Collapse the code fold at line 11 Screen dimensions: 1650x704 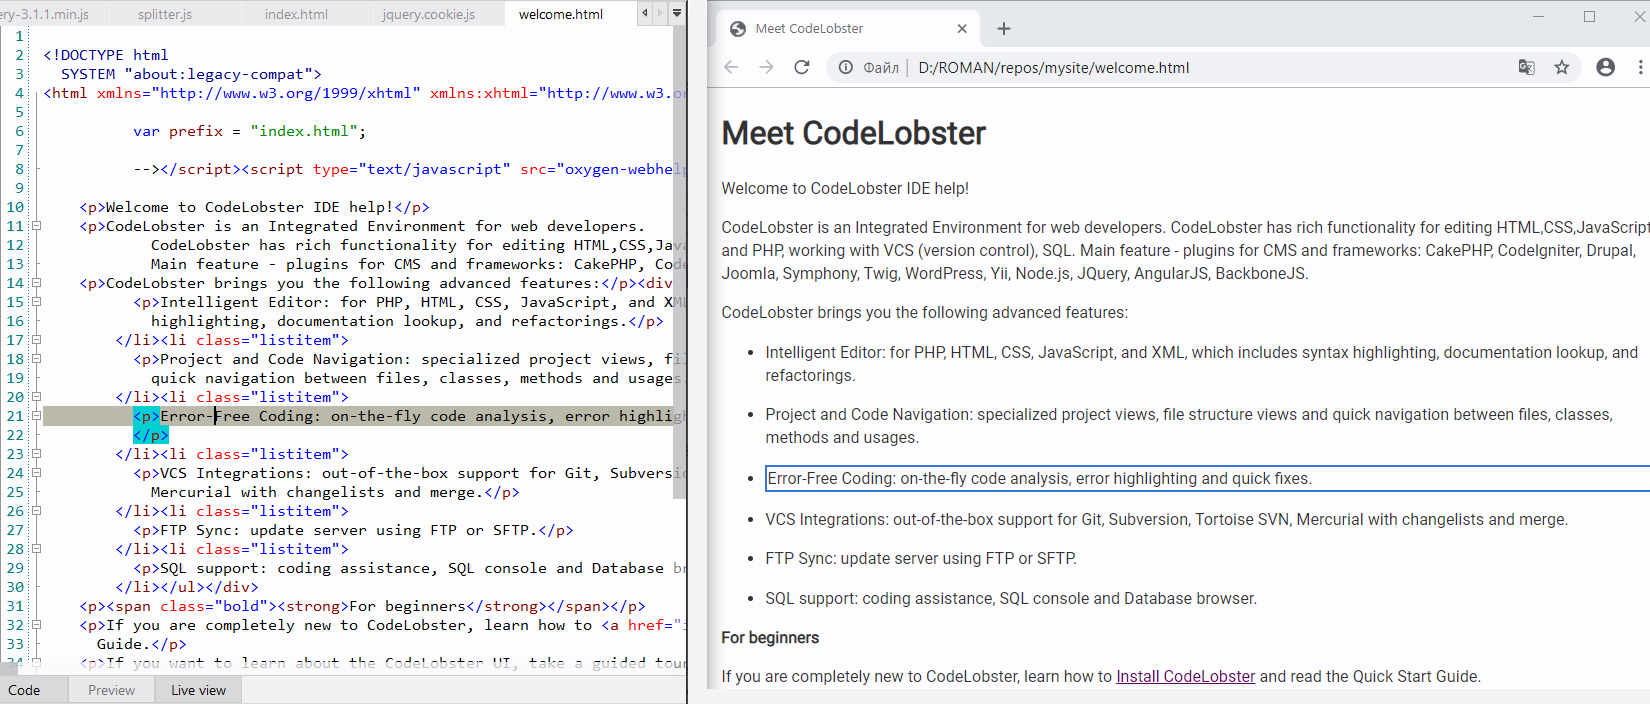(36, 226)
